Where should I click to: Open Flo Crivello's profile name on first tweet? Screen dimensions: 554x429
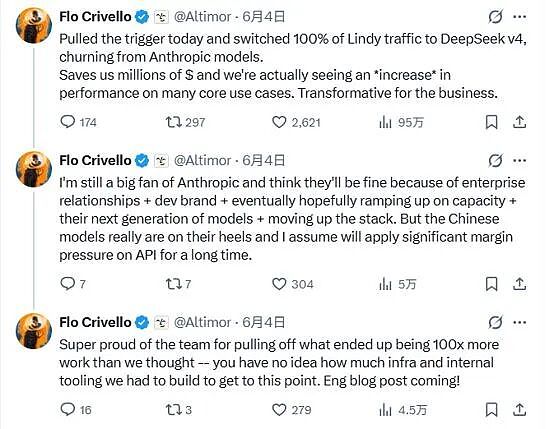pyautogui.click(x=95, y=17)
